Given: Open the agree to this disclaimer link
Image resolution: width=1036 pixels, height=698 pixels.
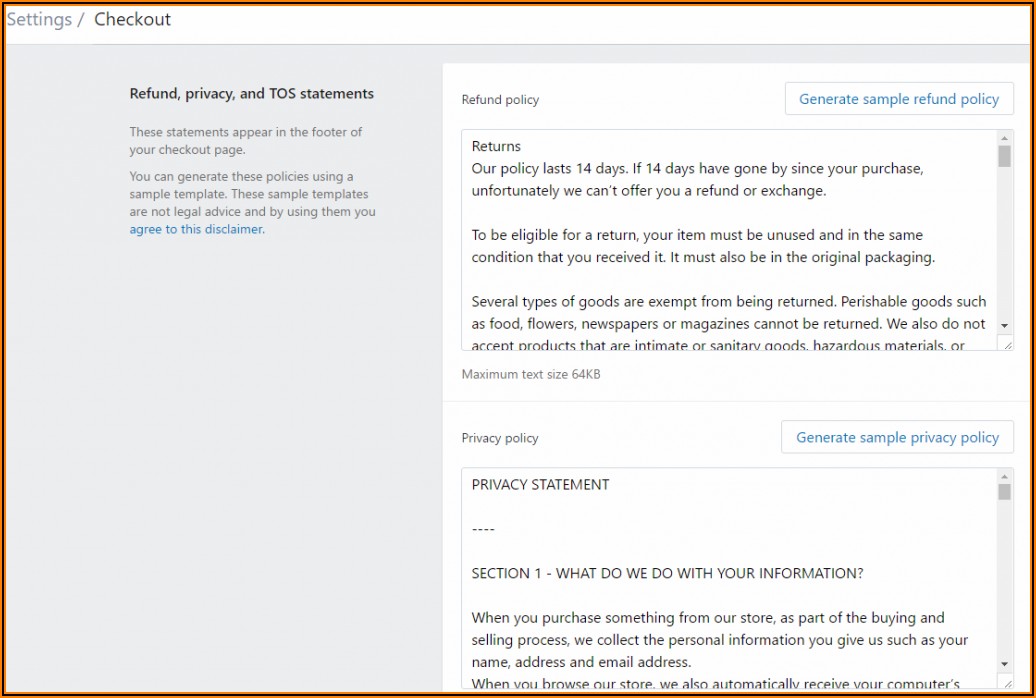Looking at the screenshot, I should coord(196,229).
